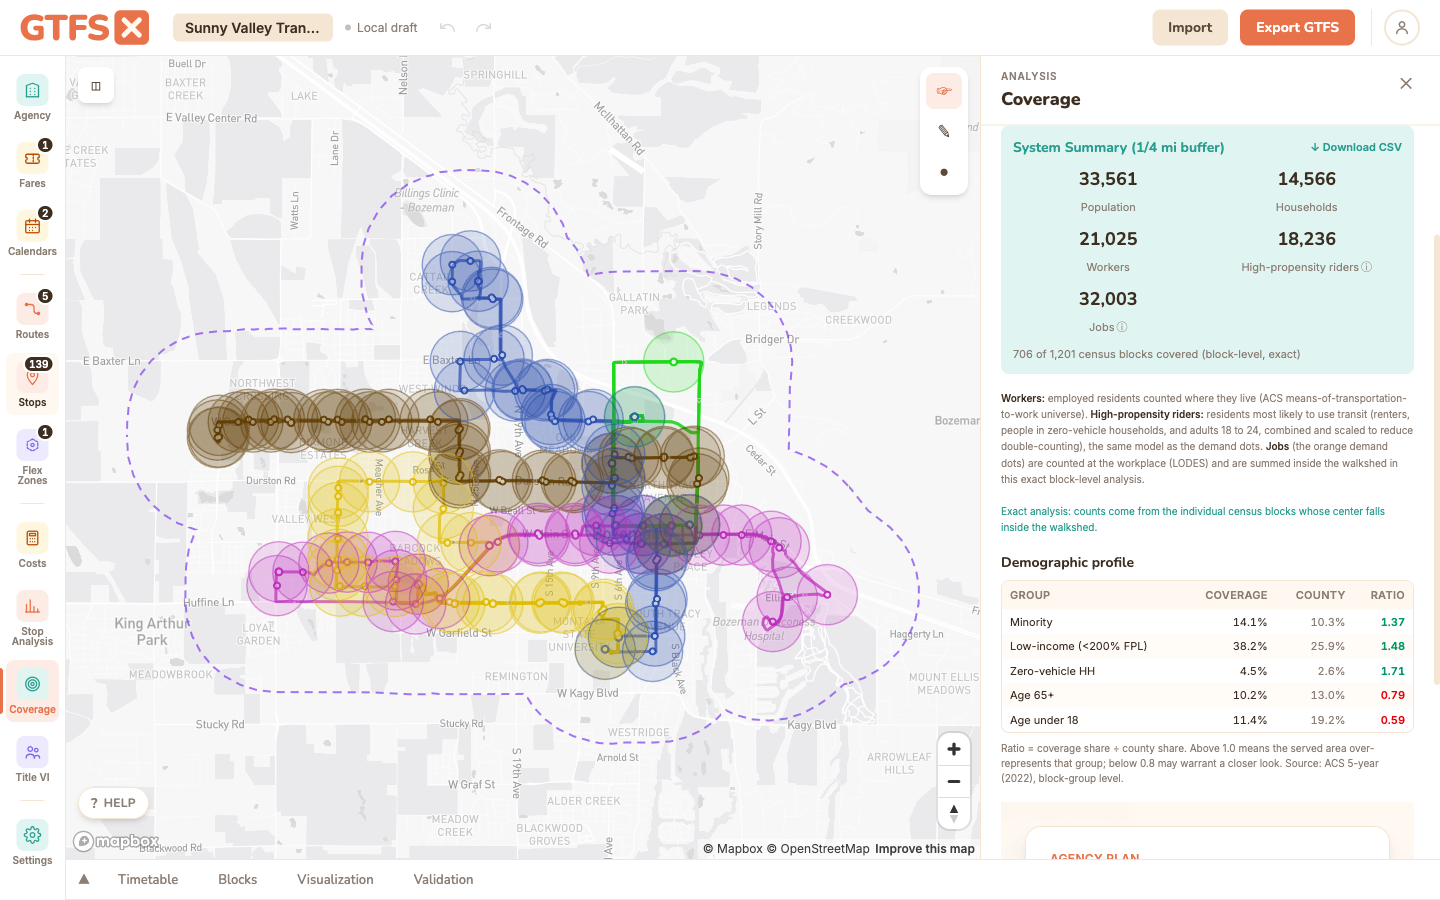Screen dimensions: 1440x900
Task: Click the GTFS X logo
Action: click(84, 28)
